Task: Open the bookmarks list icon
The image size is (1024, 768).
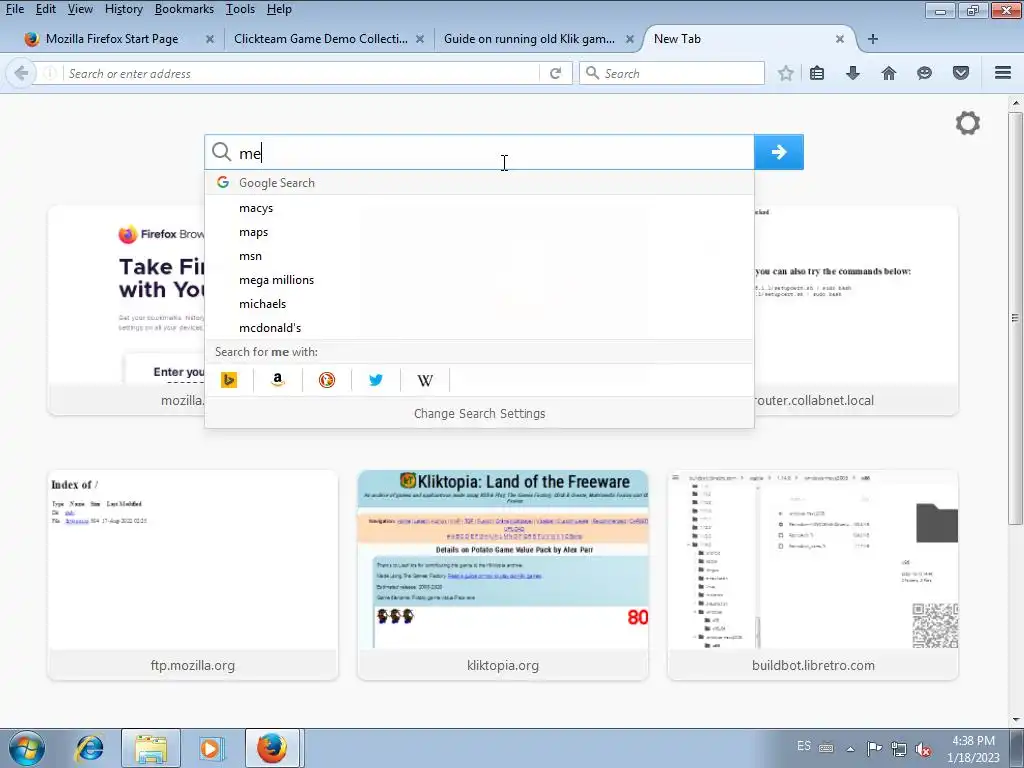Action: coord(816,73)
